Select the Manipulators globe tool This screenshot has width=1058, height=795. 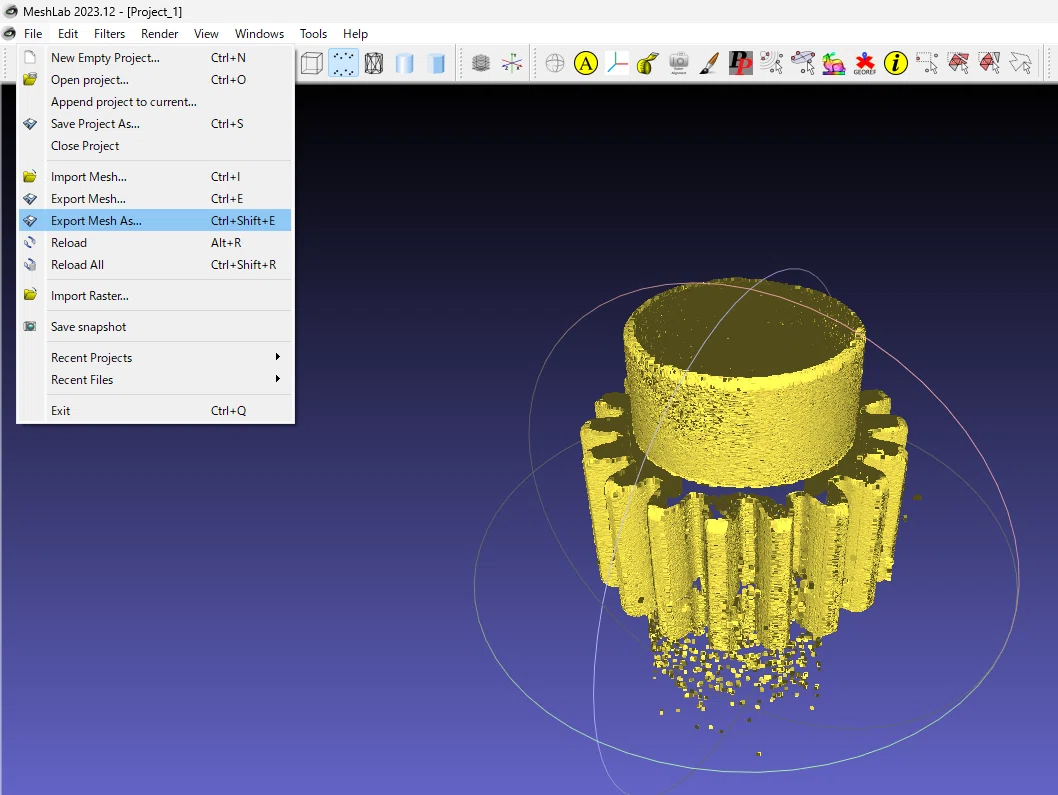tap(555, 63)
